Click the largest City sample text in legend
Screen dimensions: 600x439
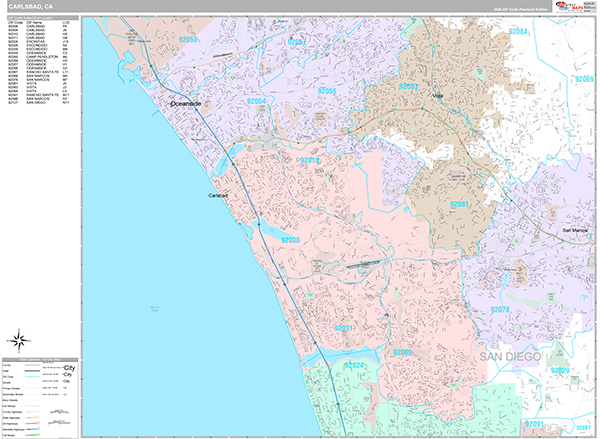69,368
